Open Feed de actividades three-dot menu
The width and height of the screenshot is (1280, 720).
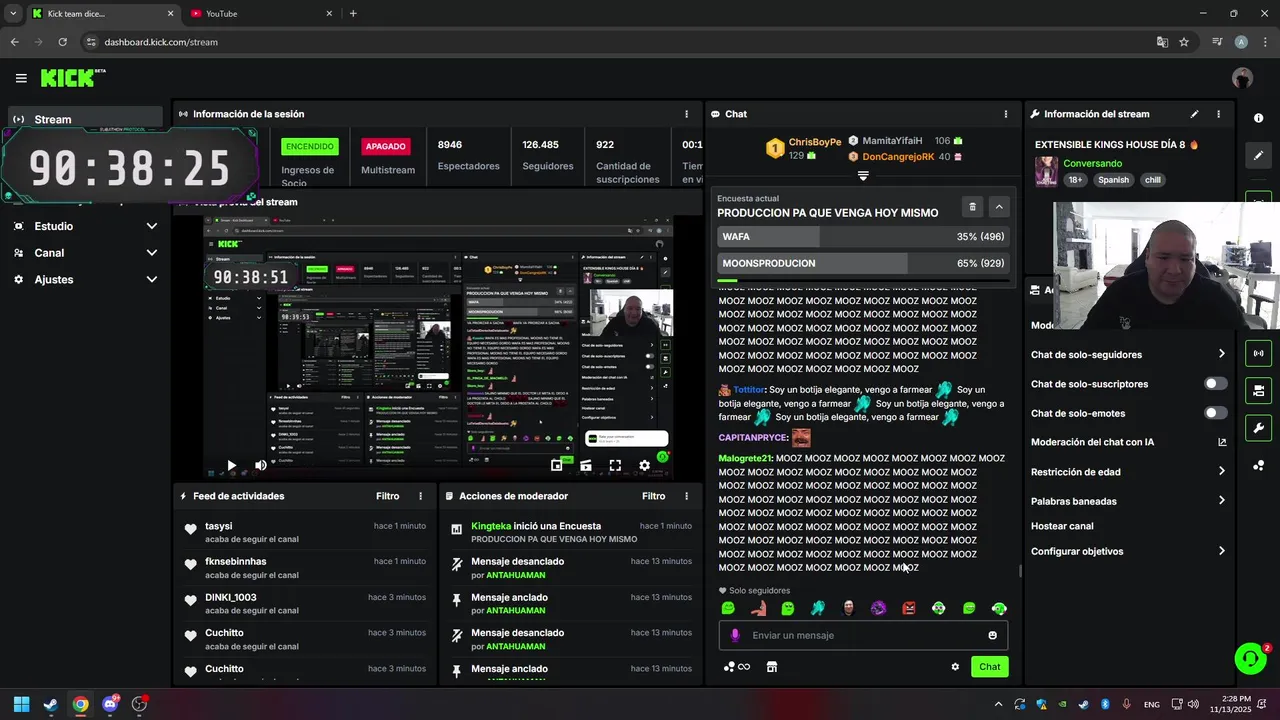point(420,496)
